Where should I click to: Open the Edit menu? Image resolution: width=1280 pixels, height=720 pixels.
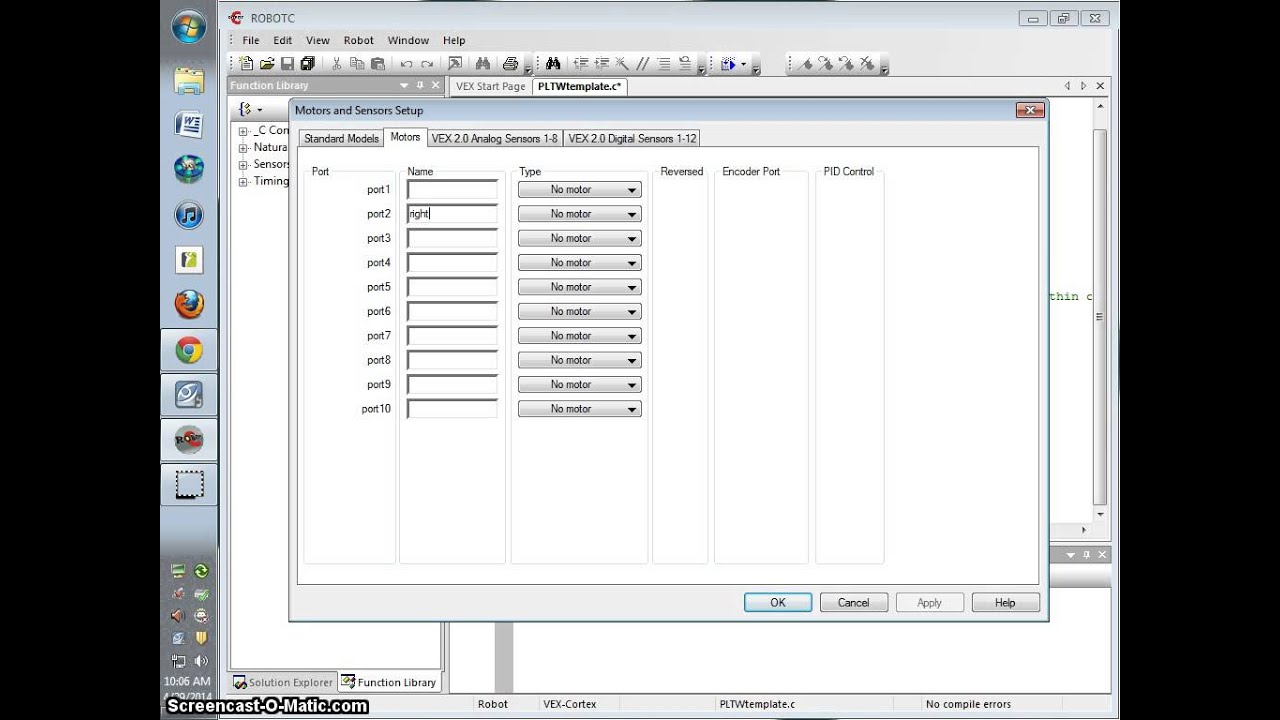tap(283, 41)
